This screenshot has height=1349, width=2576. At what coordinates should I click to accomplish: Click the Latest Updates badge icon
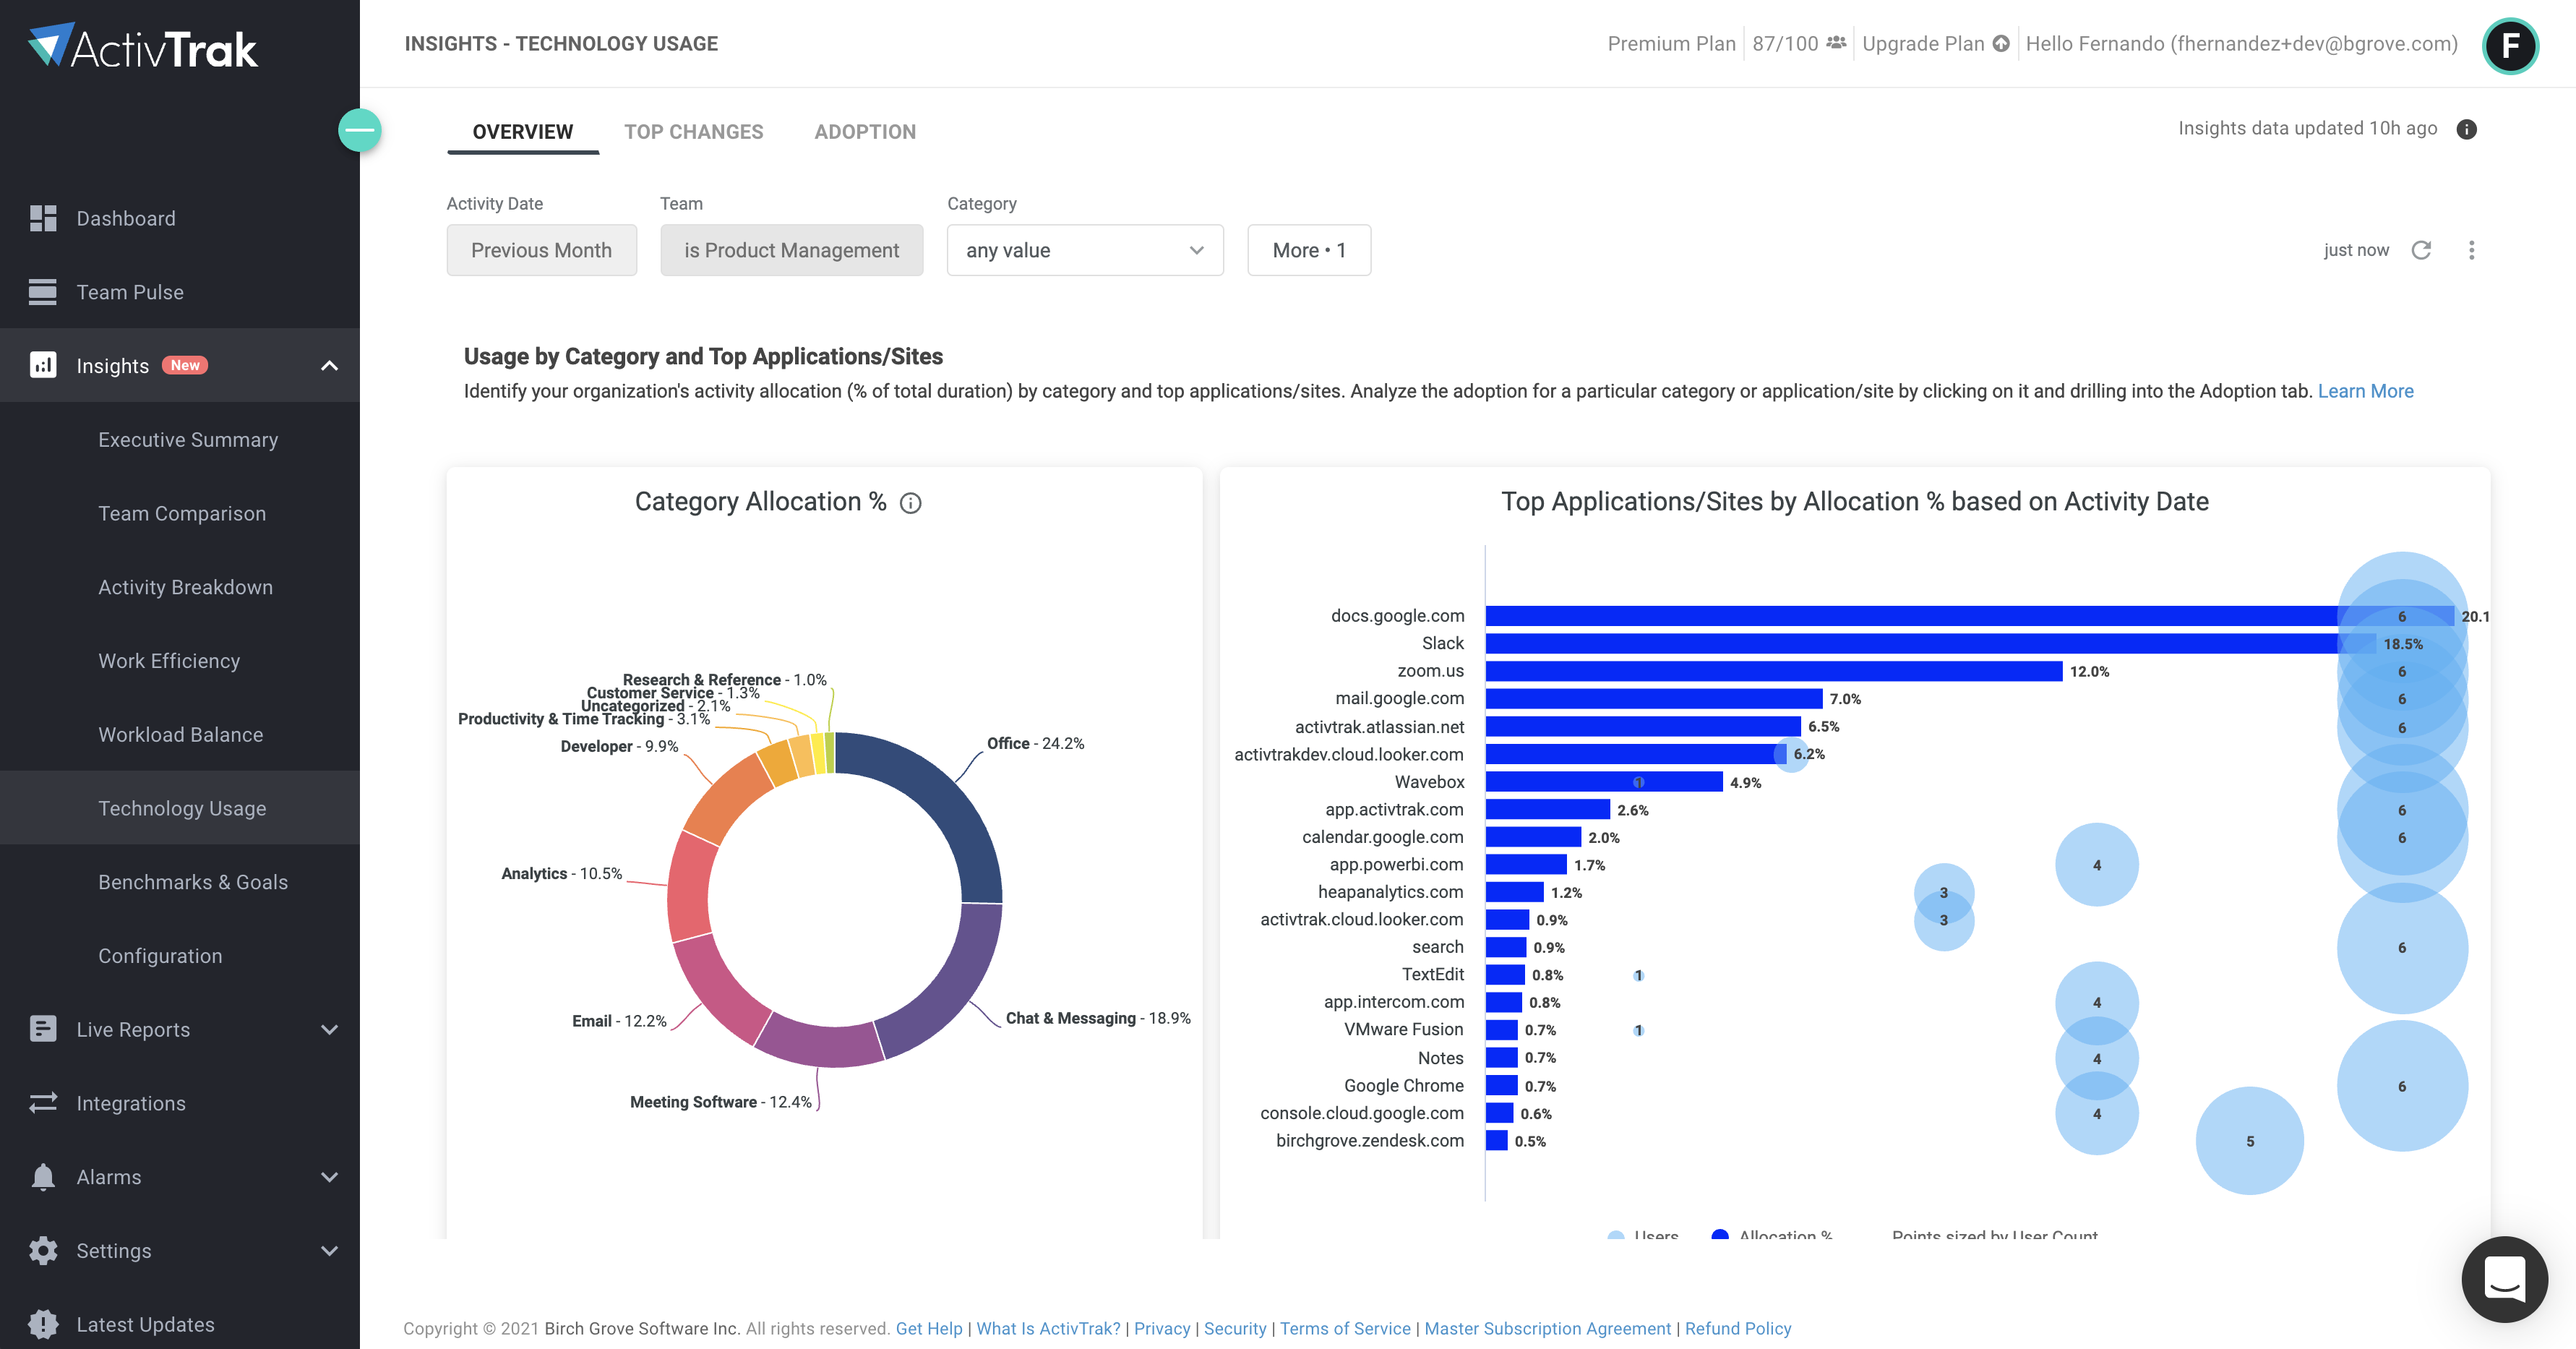pos(43,1324)
